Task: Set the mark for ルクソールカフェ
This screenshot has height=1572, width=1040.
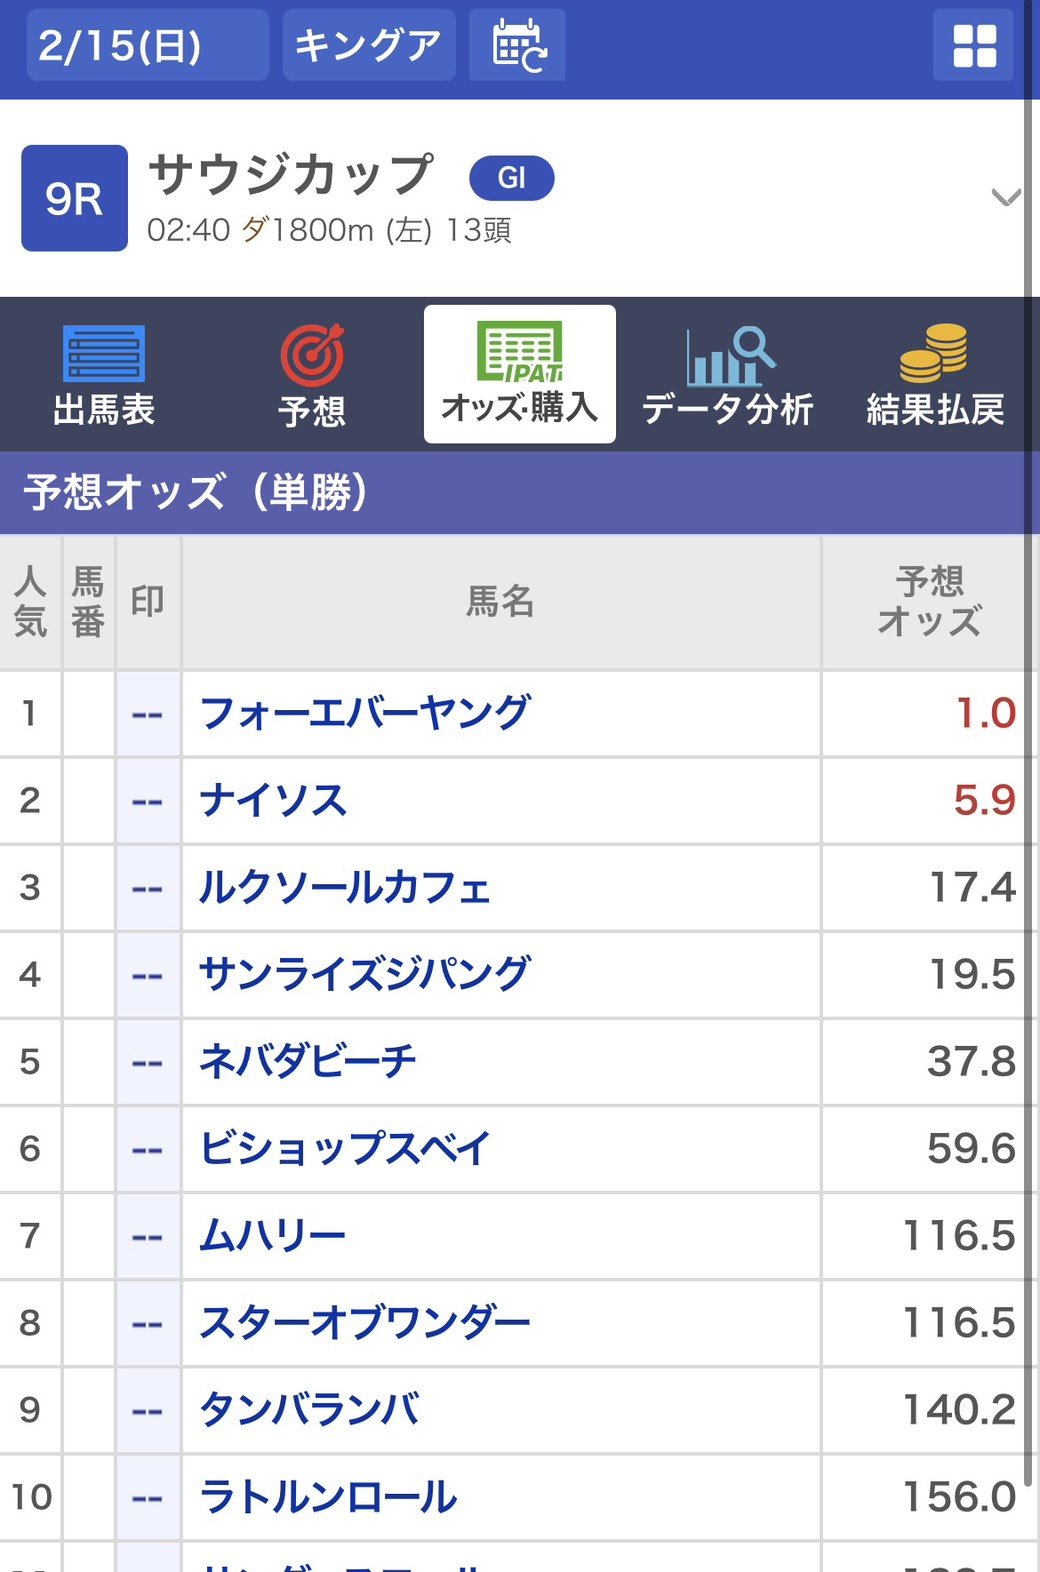Action: click(148, 888)
